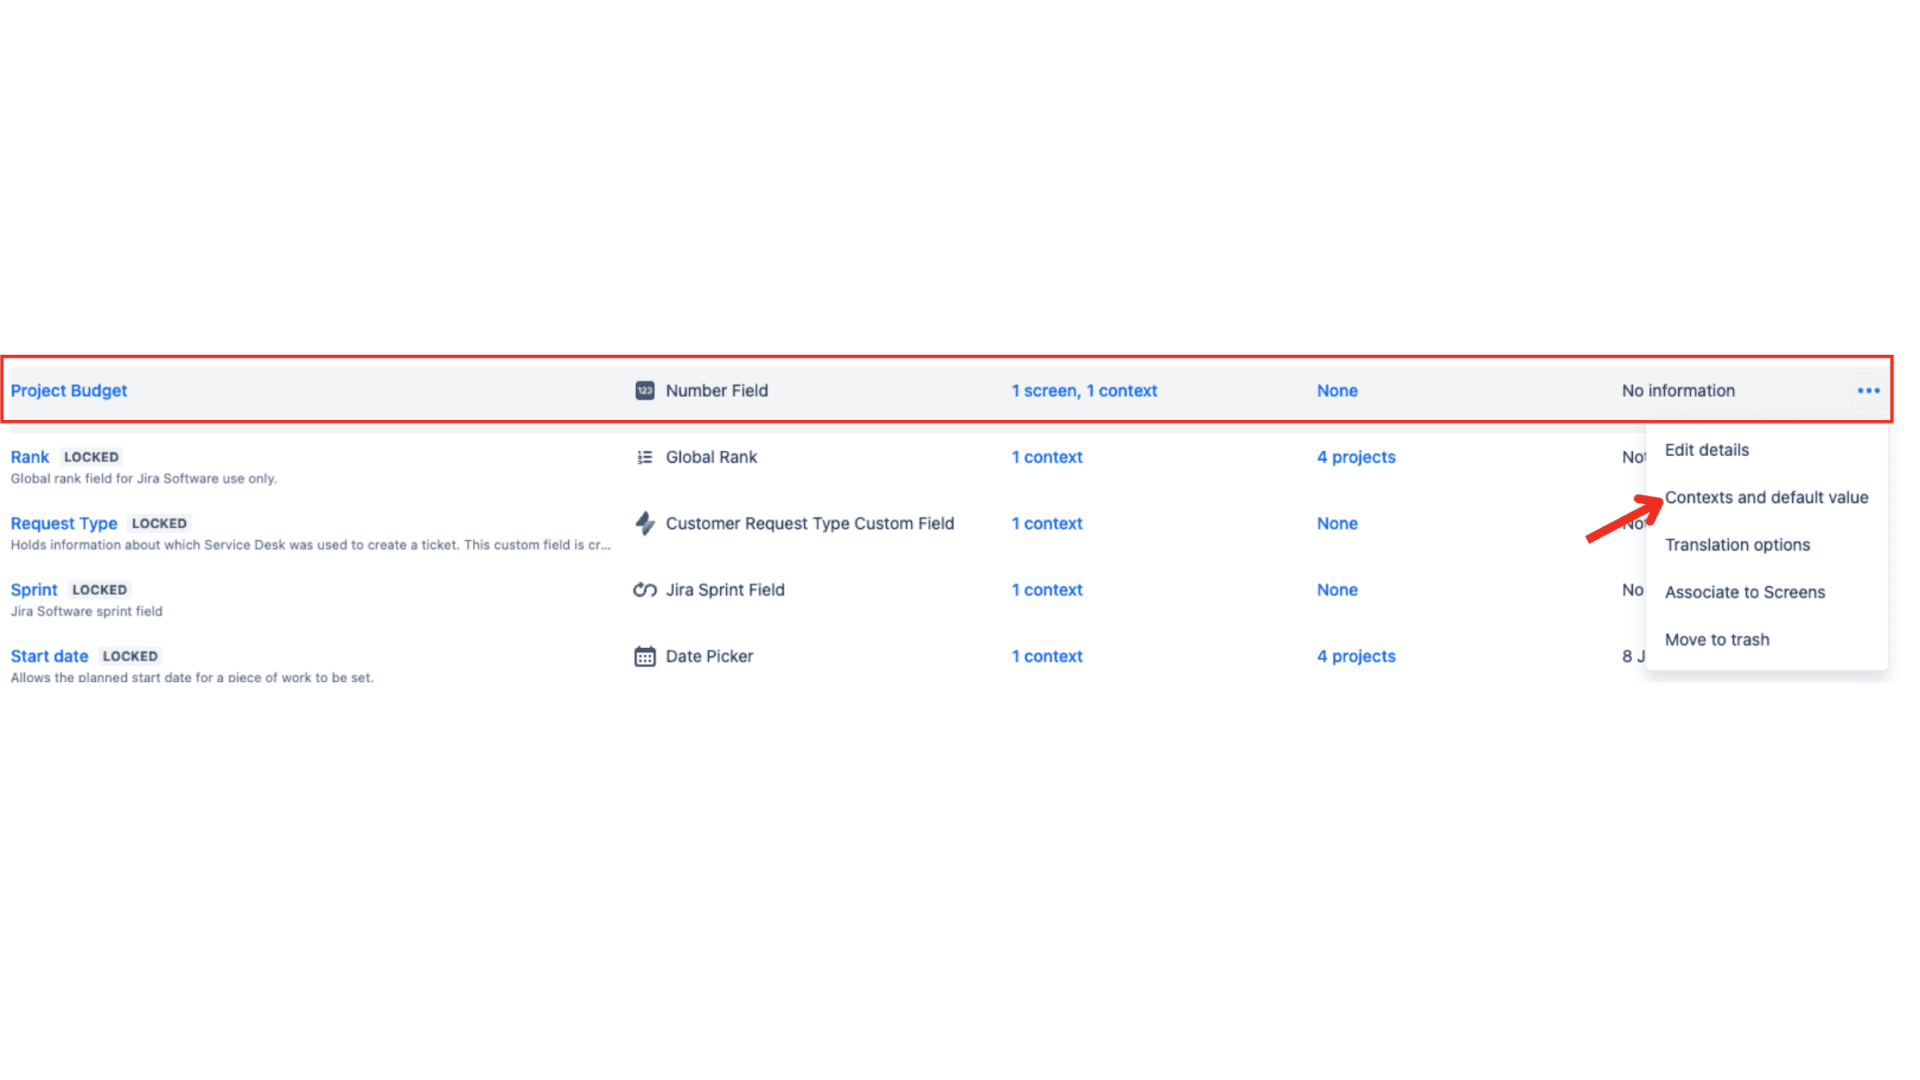Open the Sprint field
The image size is (1920, 1080).
tap(33, 590)
